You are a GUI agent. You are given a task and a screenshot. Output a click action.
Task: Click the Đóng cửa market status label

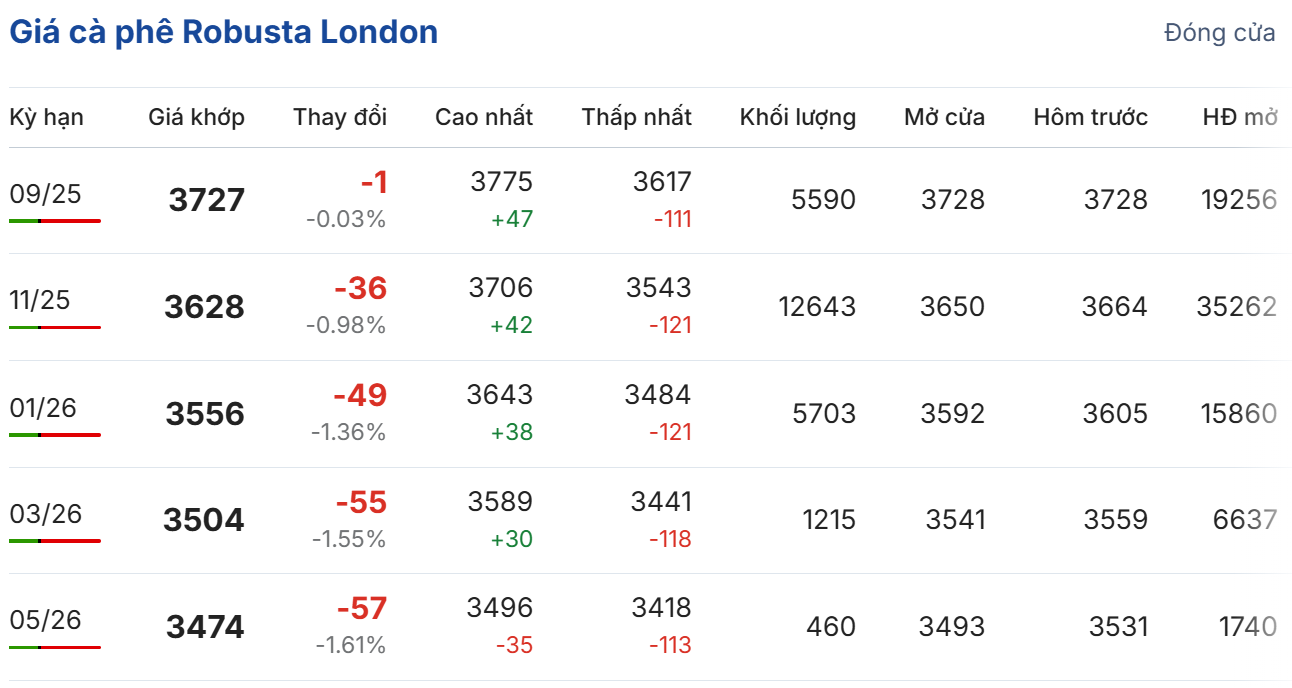pos(1219,33)
